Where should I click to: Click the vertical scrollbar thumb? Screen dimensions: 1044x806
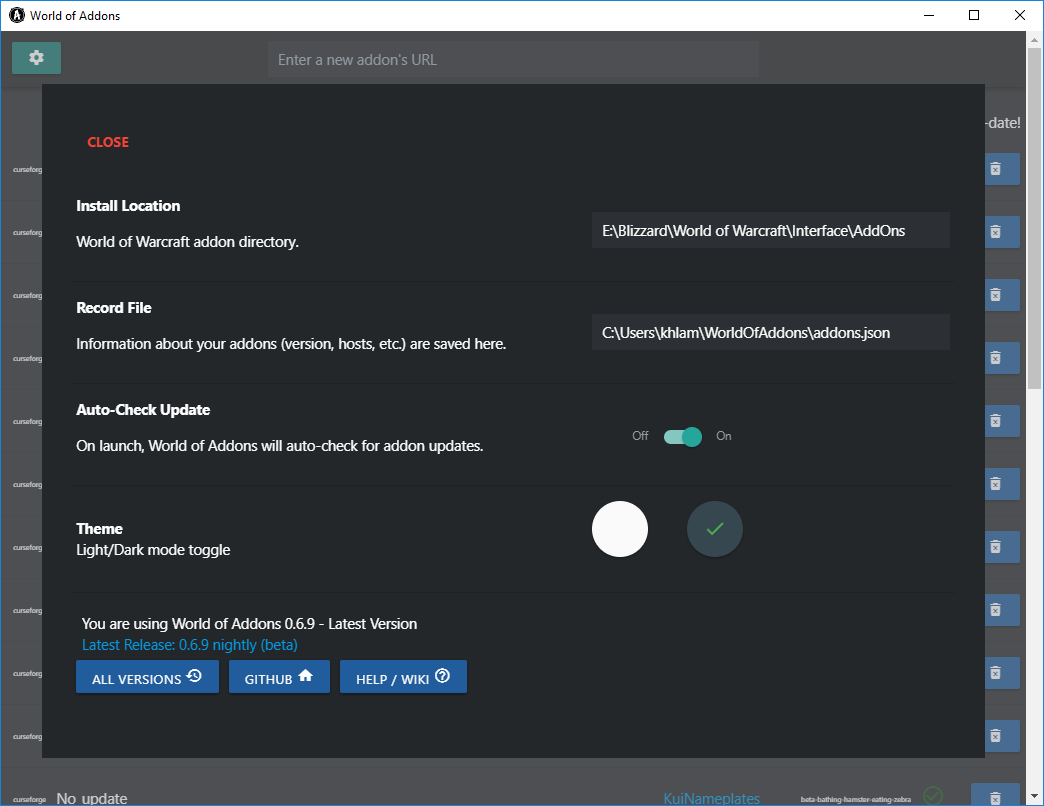[1034, 218]
